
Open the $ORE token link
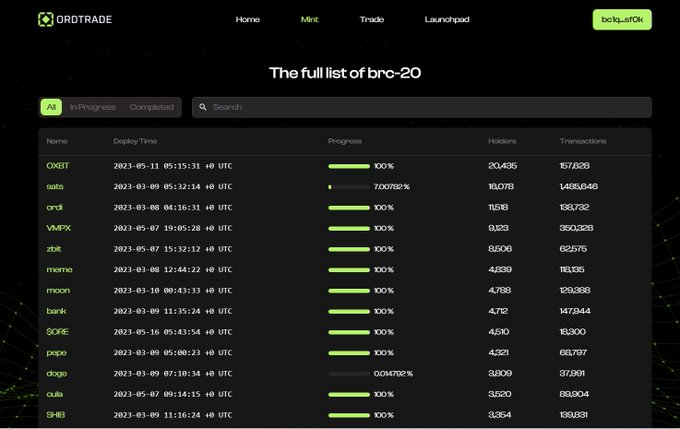[x=57, y=332]
